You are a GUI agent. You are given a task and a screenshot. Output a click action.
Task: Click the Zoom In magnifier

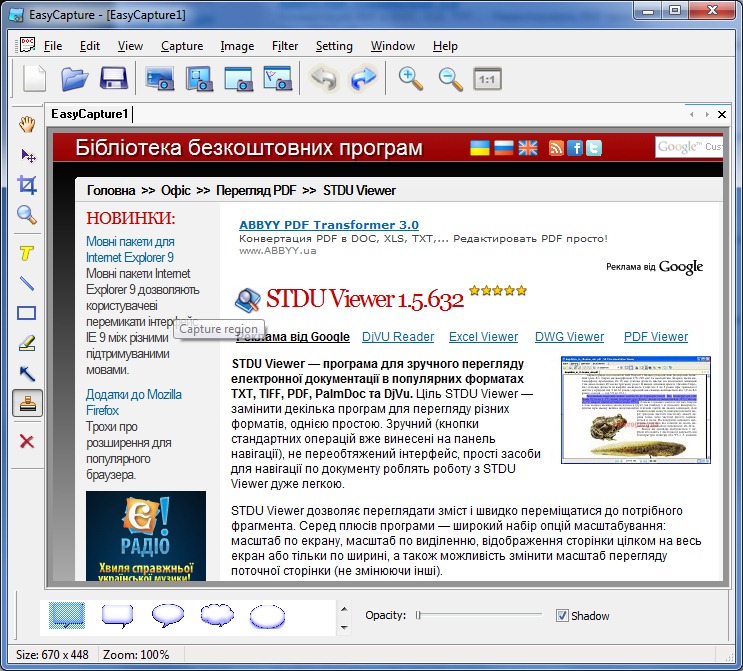(410, 79)
